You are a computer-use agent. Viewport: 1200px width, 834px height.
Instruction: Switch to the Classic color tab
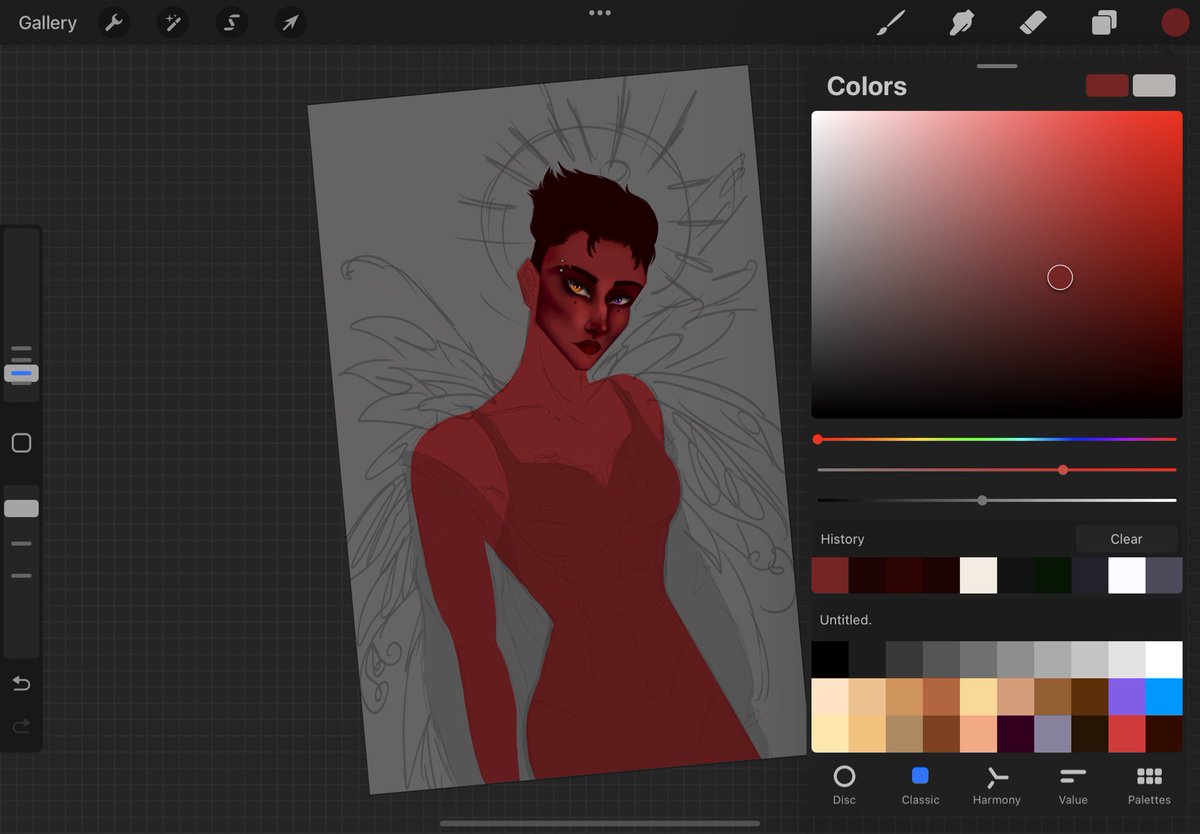(x=920, y=785)
